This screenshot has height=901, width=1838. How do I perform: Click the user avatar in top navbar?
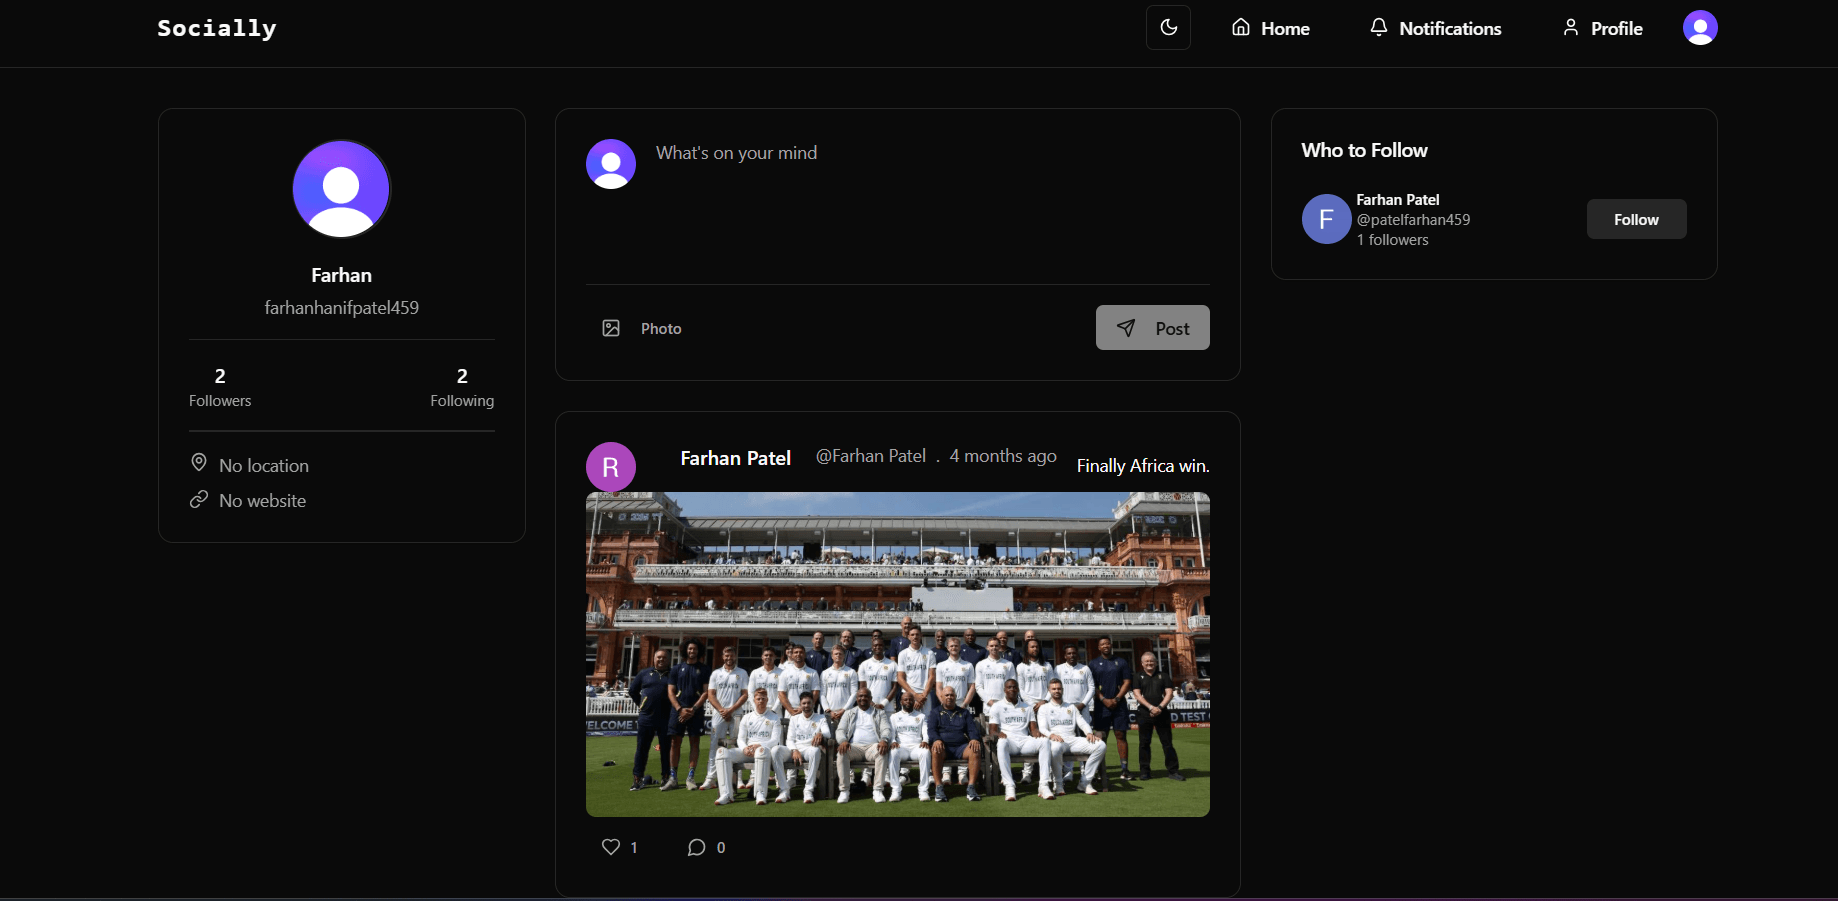click(1699, 28)
